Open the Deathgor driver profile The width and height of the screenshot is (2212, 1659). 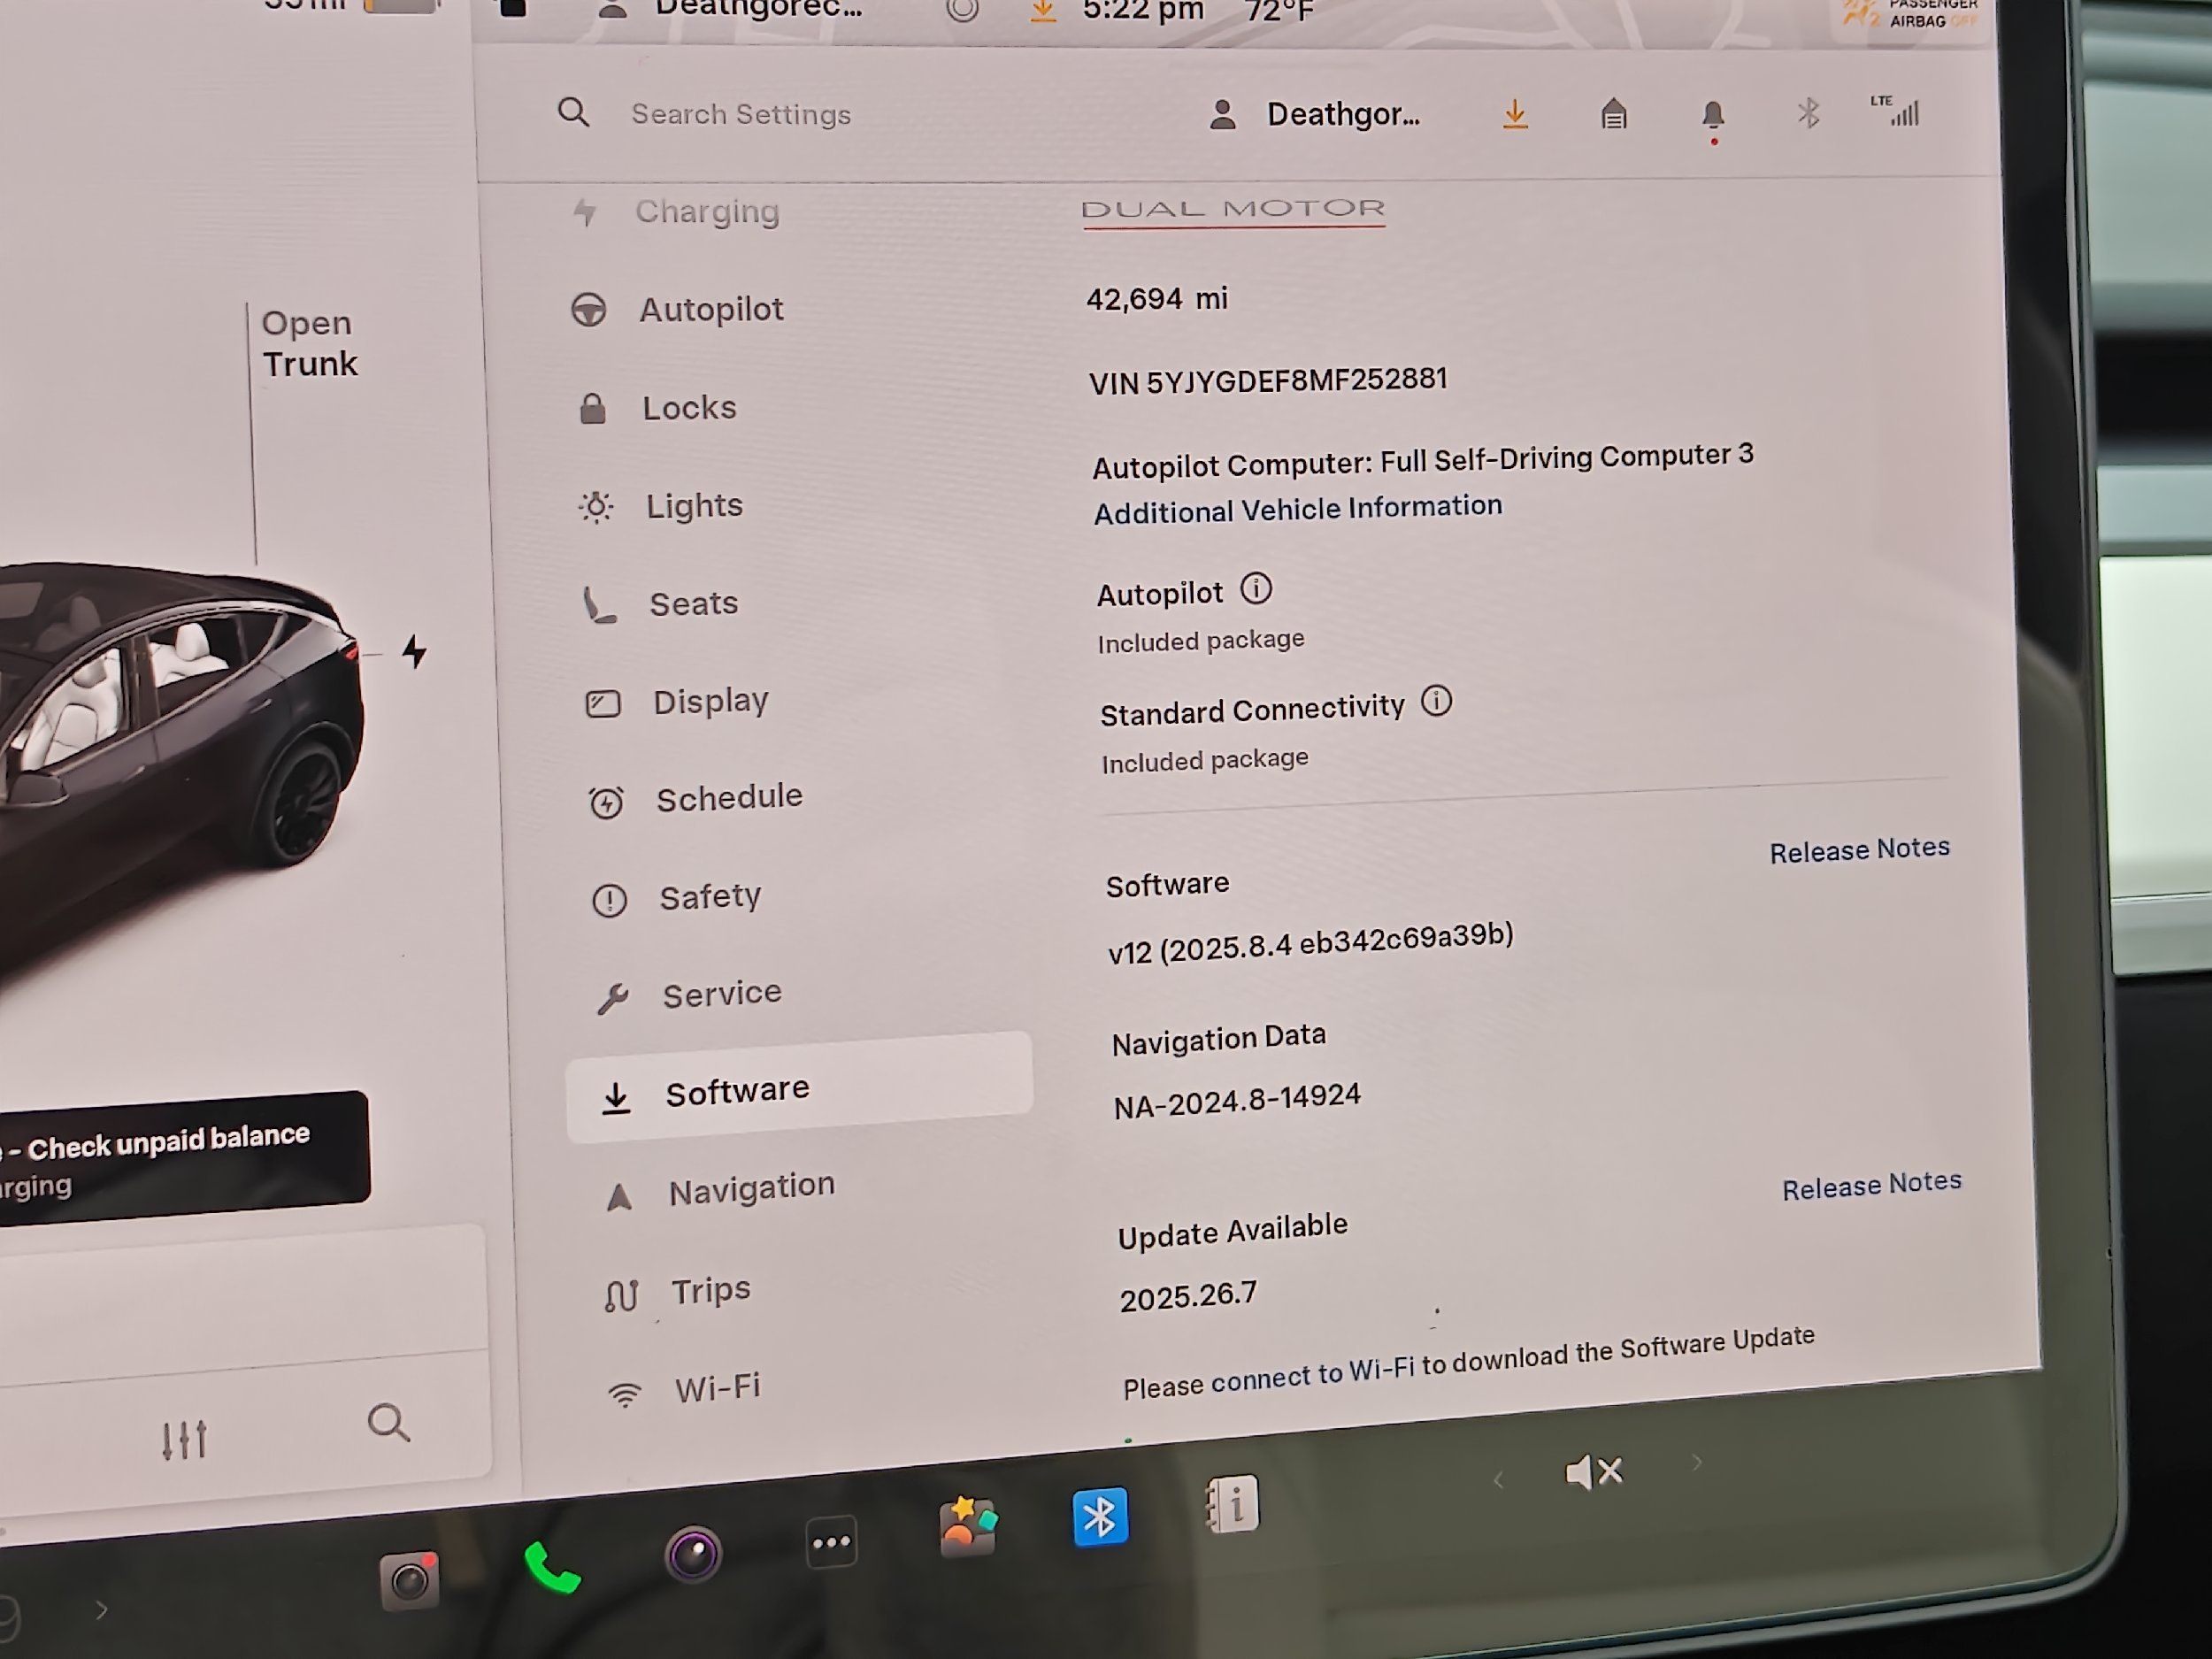(1314, 114)
